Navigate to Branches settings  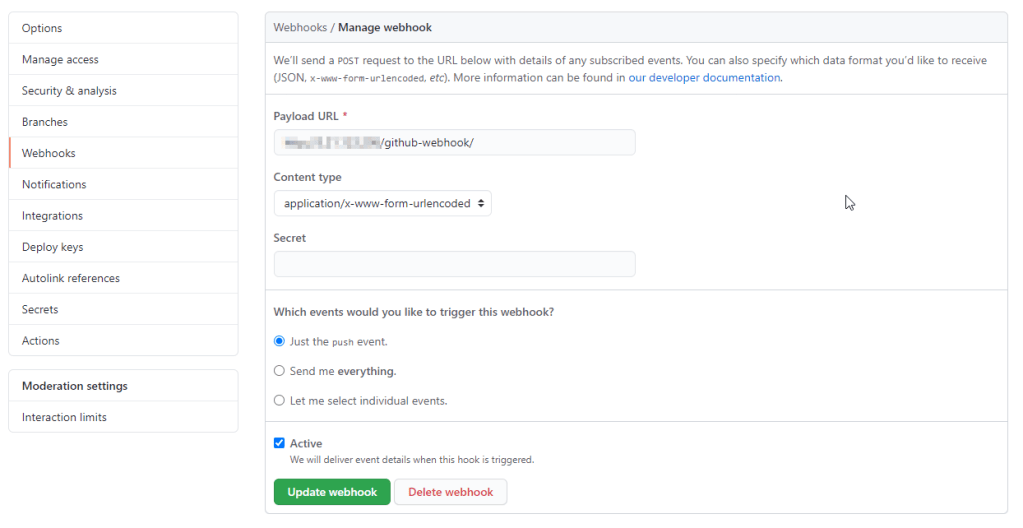click(x=45, y=122)
